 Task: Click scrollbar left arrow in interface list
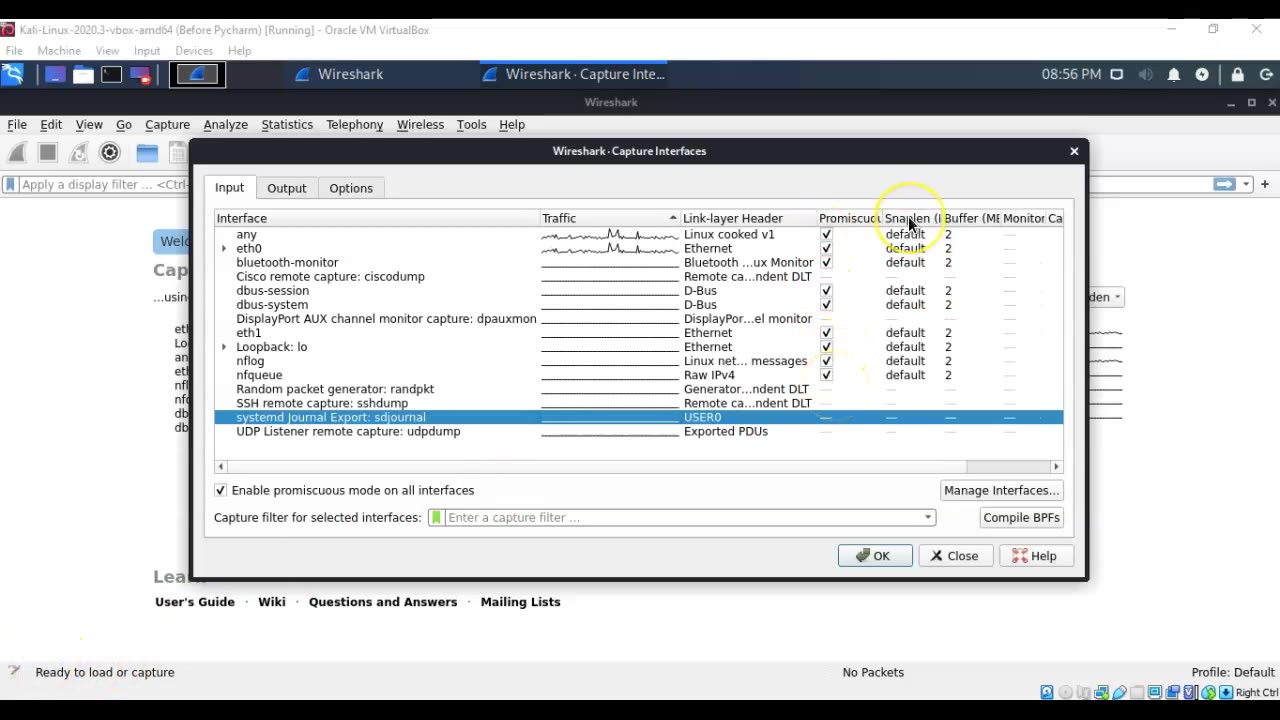point(221,467)
